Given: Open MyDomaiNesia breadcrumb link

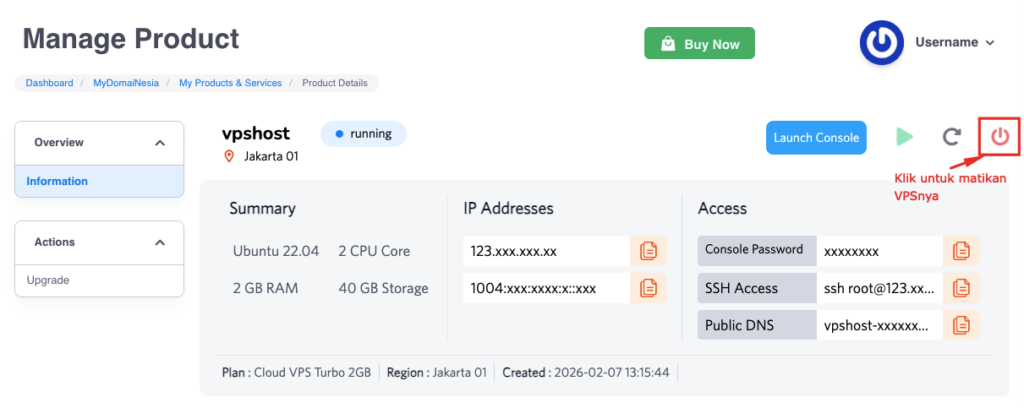Looking at the screenshot, I should 126,83.
